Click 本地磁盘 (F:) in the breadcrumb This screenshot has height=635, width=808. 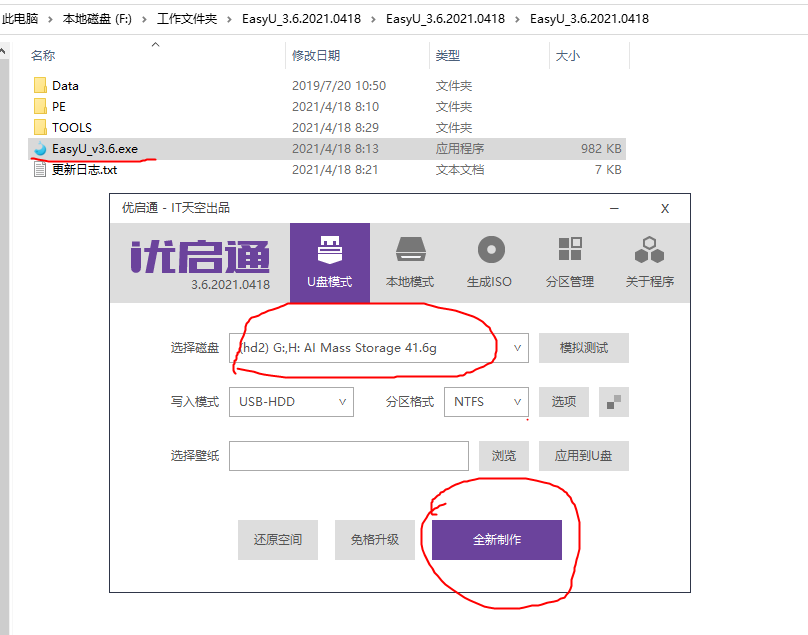97,19
